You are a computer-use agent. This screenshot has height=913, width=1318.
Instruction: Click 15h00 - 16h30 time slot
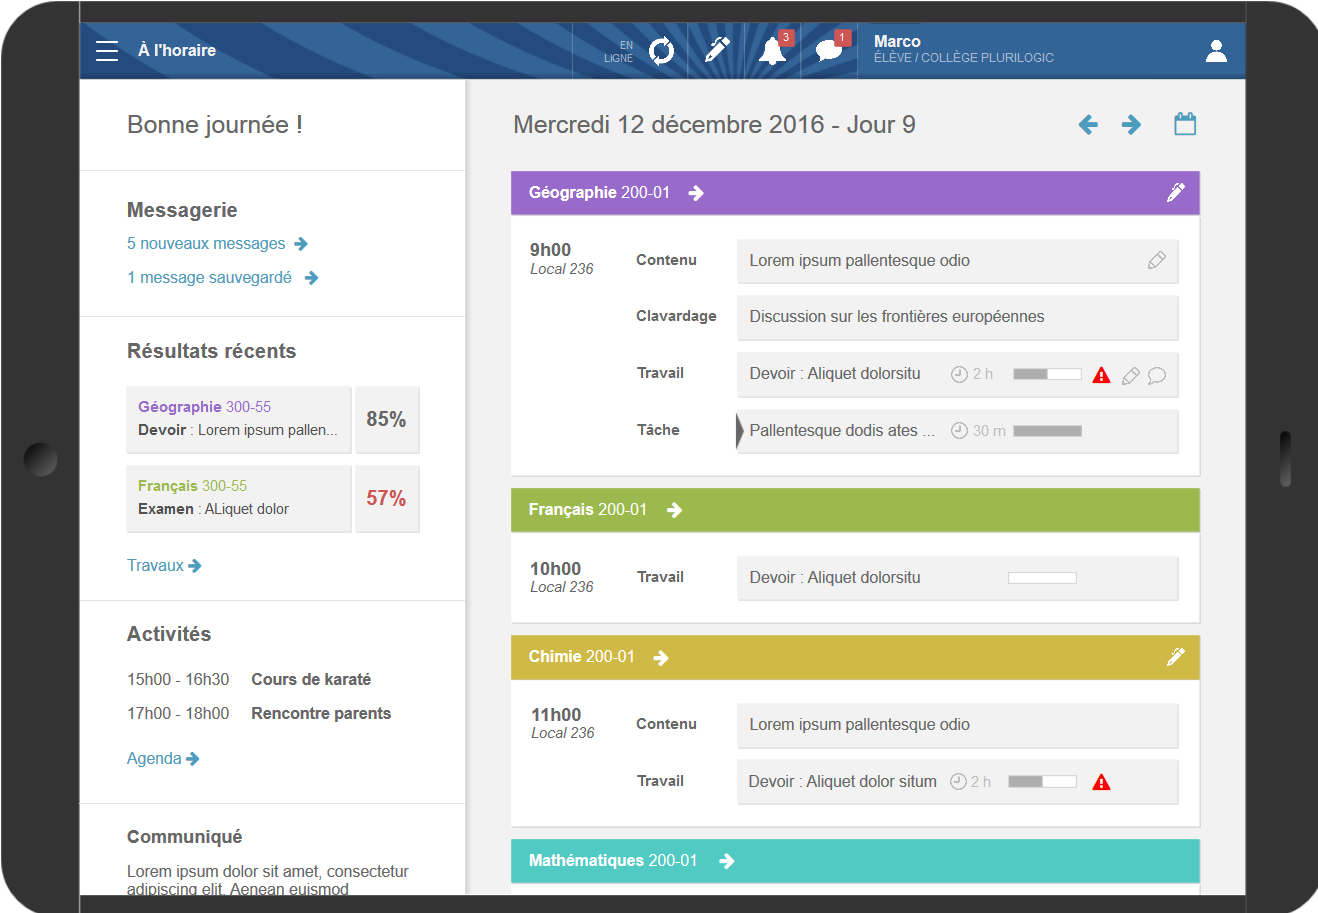pyautogui.click(x=178, y=680)
